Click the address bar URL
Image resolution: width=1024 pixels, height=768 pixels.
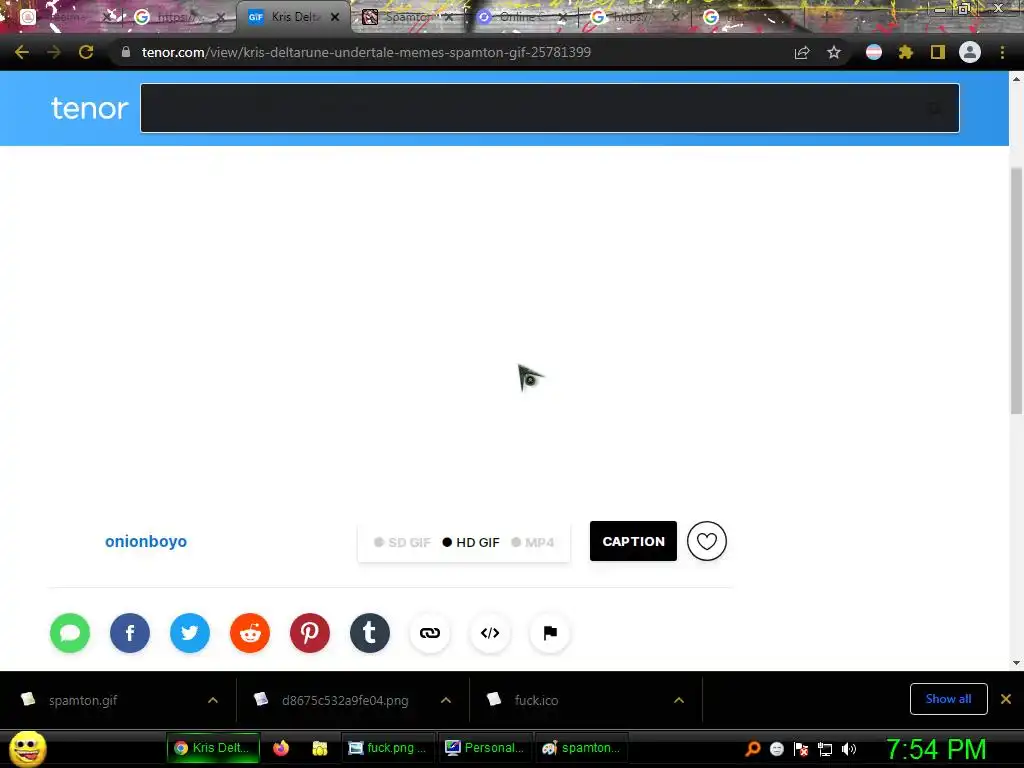pyautogui.click(x=366, y=52)
